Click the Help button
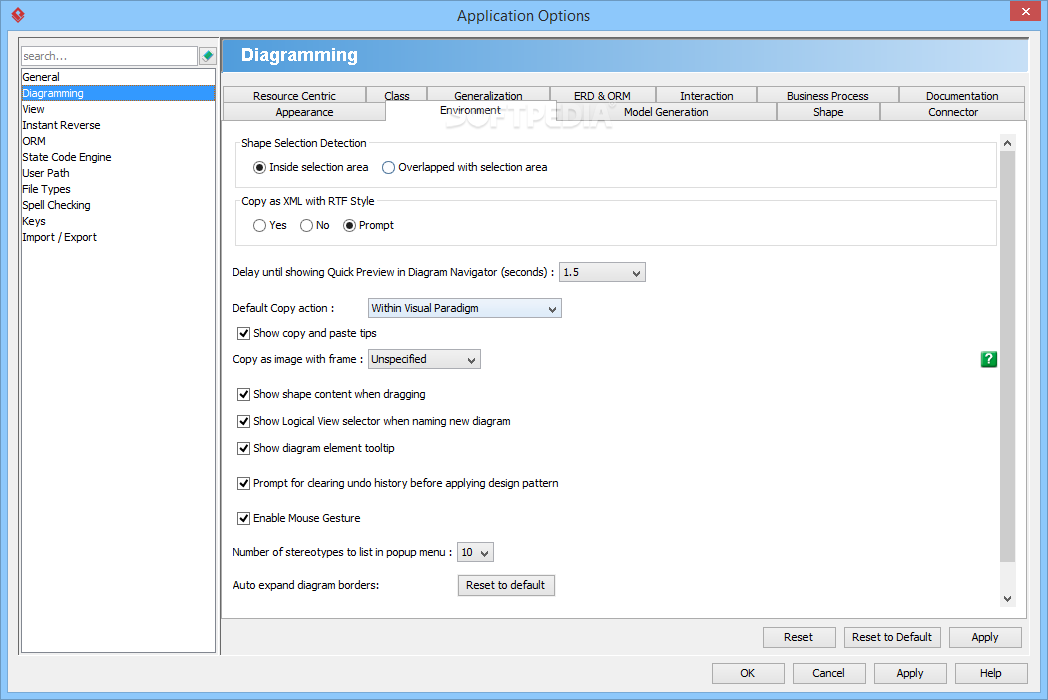1048x700 pixels. click(991, 673)
